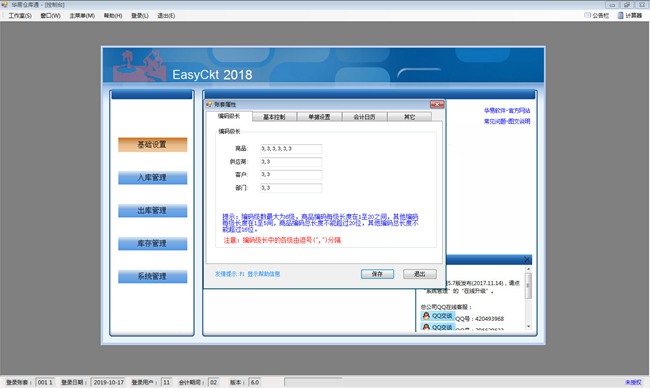Click the accounting period value 02
The image size is (650, 388).
click(x=213, y=382)
